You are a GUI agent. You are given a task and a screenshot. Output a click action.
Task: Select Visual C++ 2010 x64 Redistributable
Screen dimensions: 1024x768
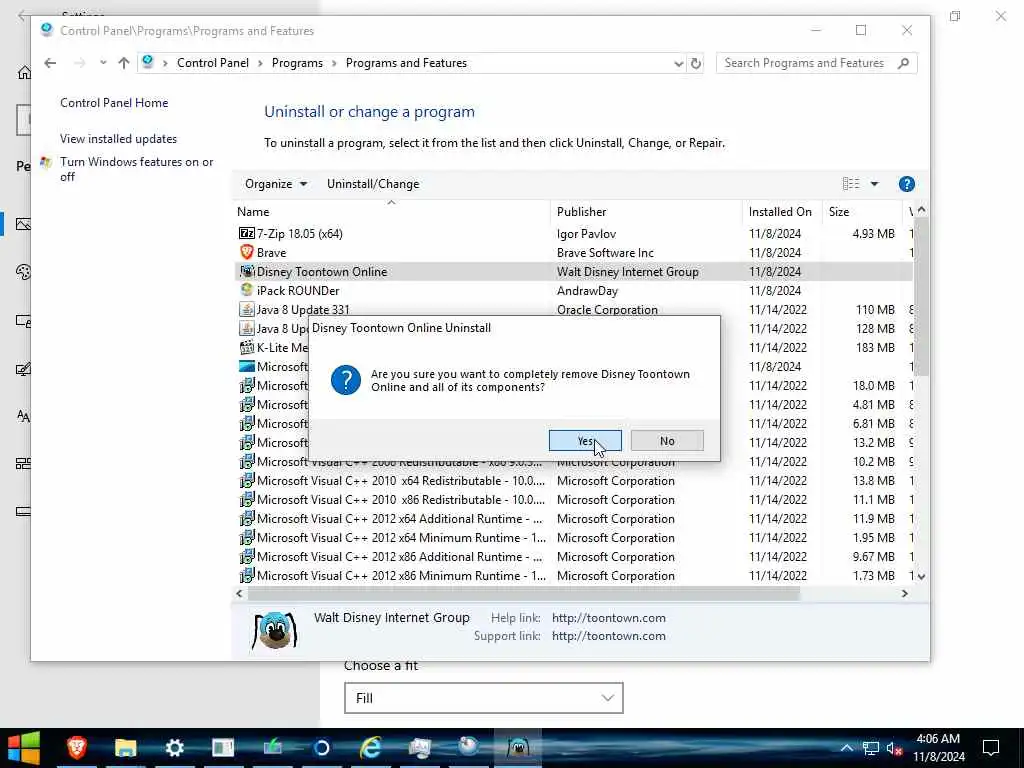(400, 481)
